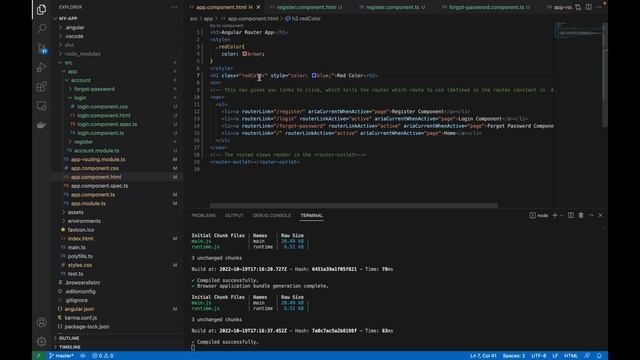This screenshot has width=640, height=360.
Task: Click the blue color swatch on line 7
Action: (x=314, y=75)
